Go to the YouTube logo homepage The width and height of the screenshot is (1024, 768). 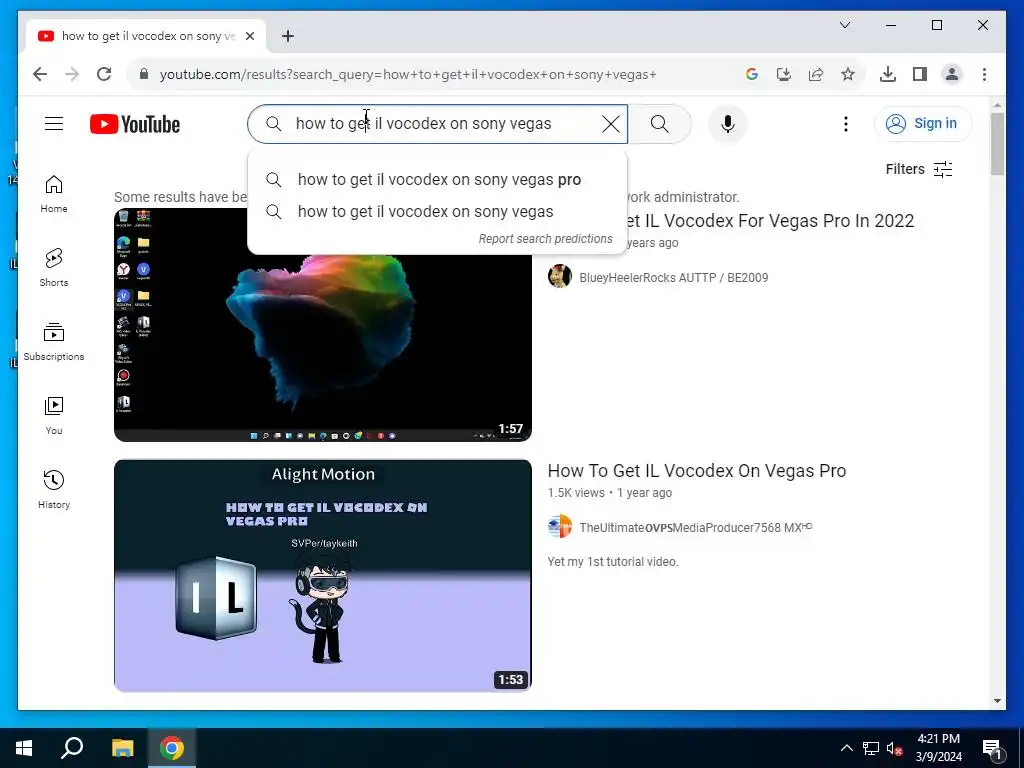tap(135, 124)
